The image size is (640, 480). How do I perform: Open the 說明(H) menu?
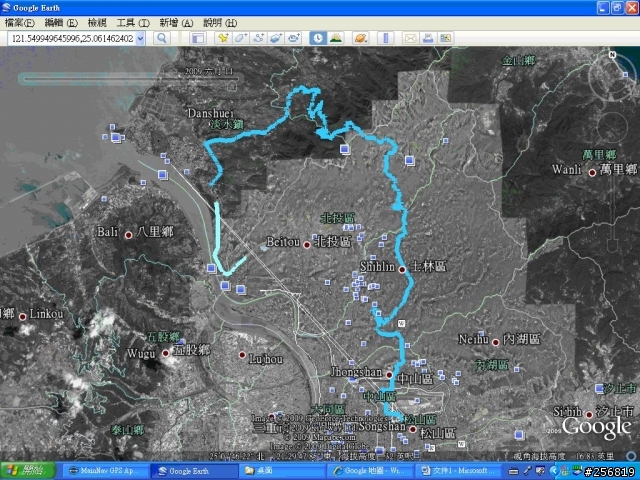(x=220, y=23)
